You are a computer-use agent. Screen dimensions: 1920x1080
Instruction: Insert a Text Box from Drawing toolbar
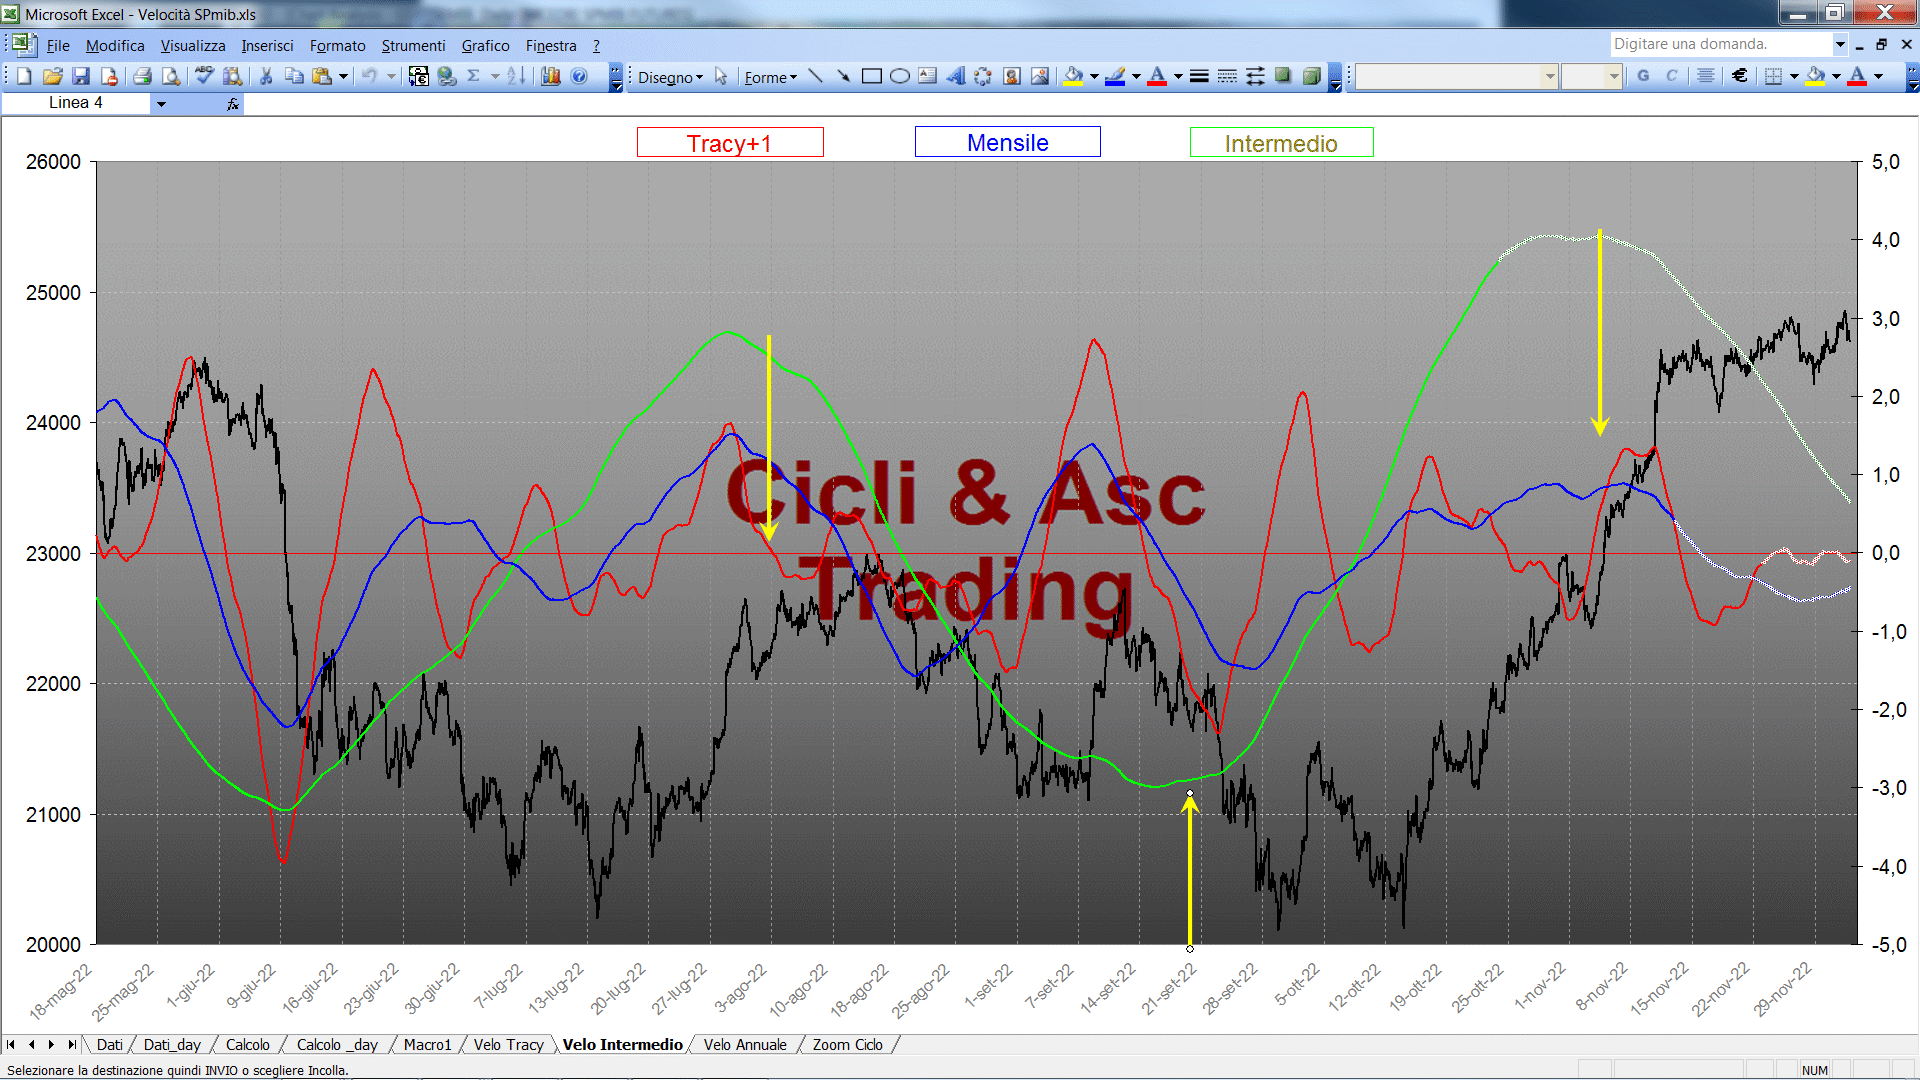coord(928,76)
